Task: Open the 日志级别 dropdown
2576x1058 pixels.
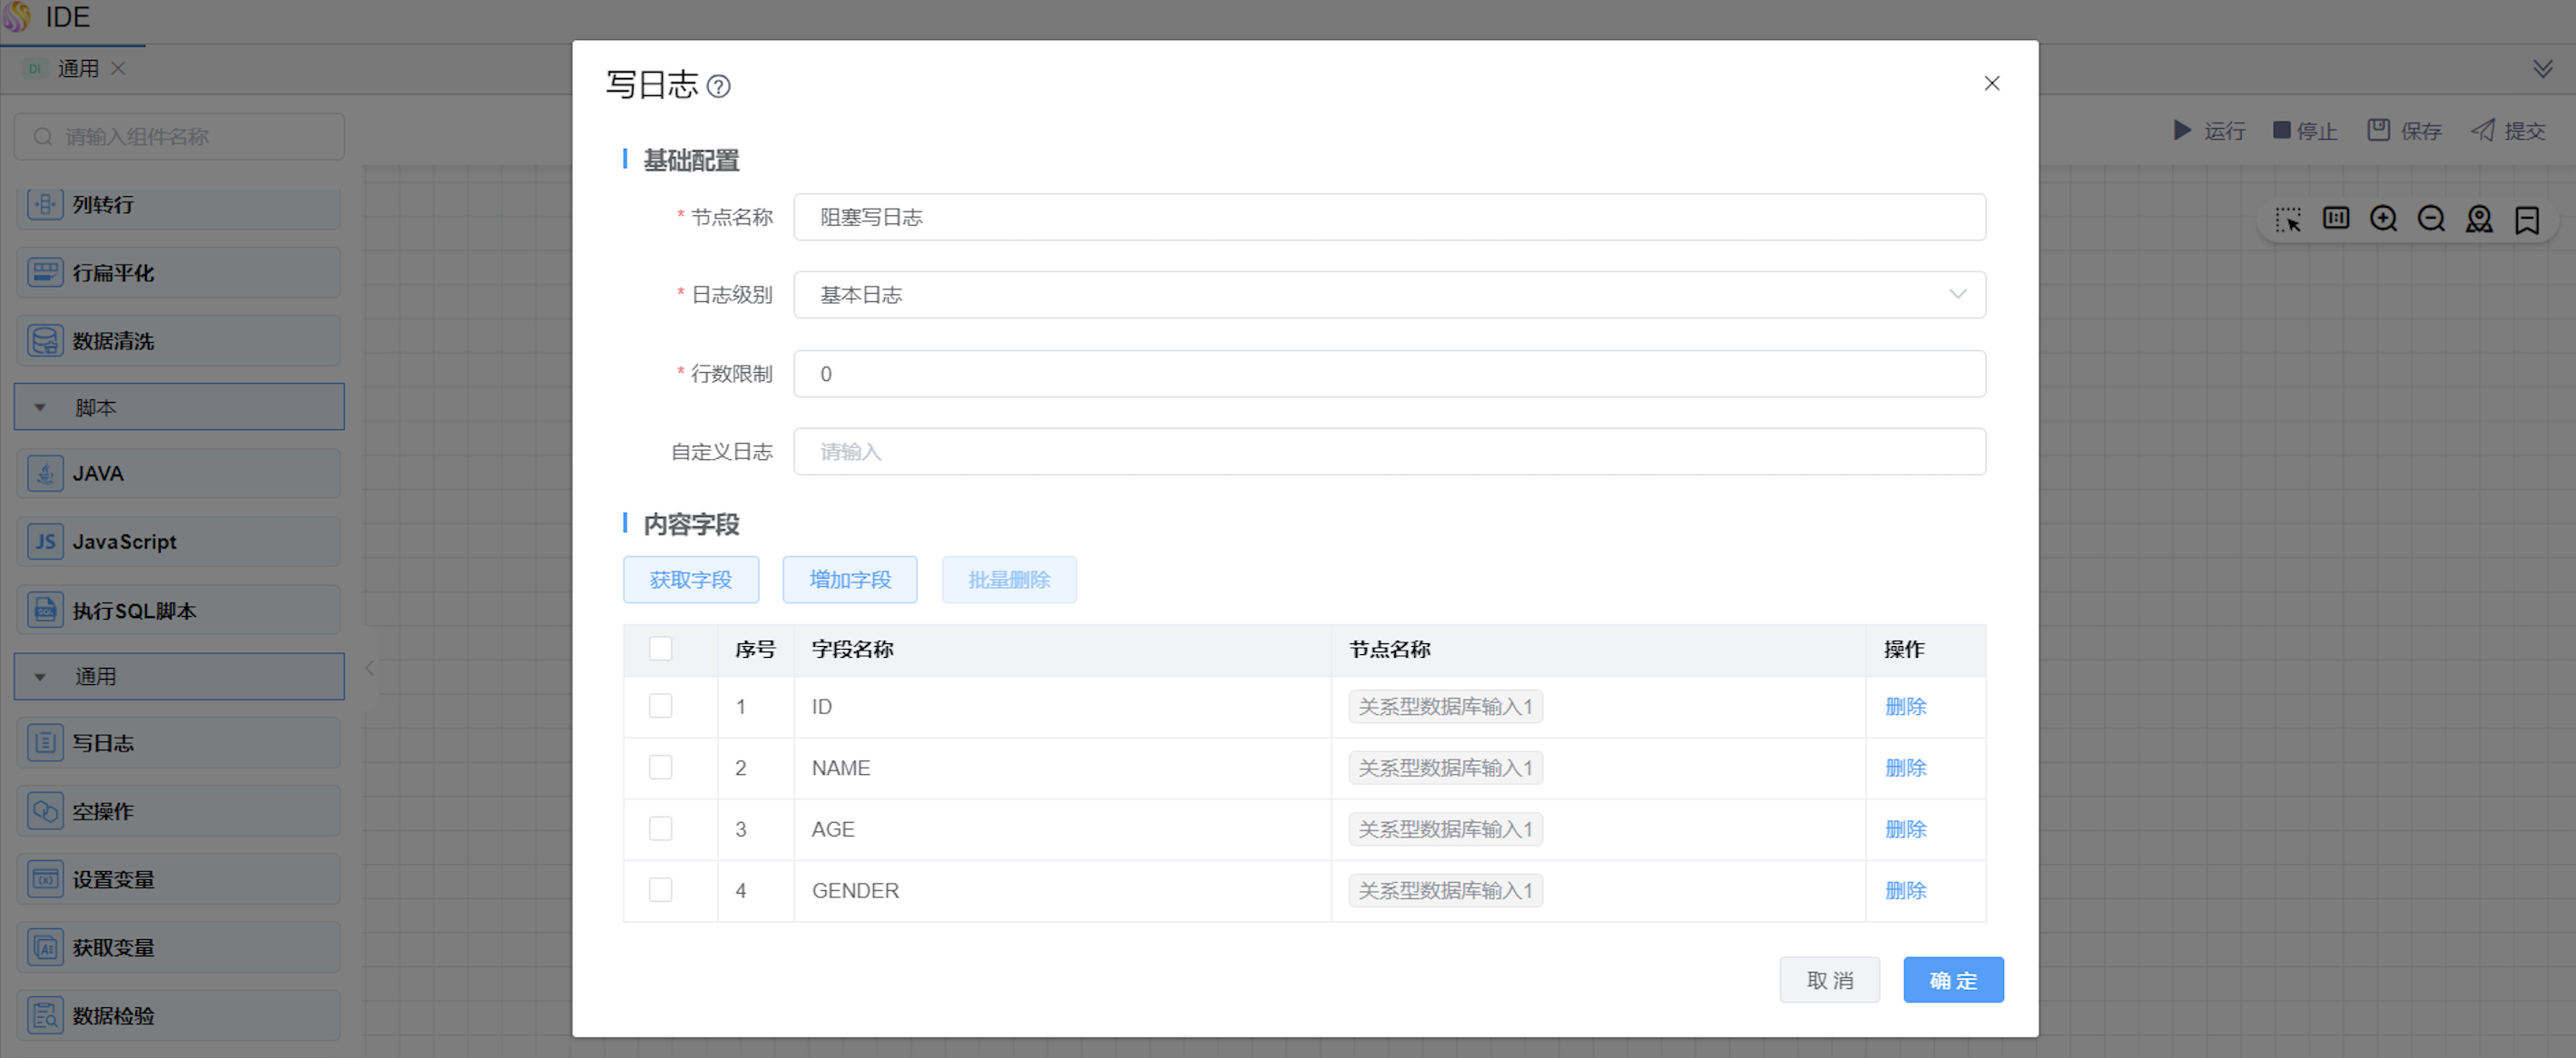Action: point(1388,295)
